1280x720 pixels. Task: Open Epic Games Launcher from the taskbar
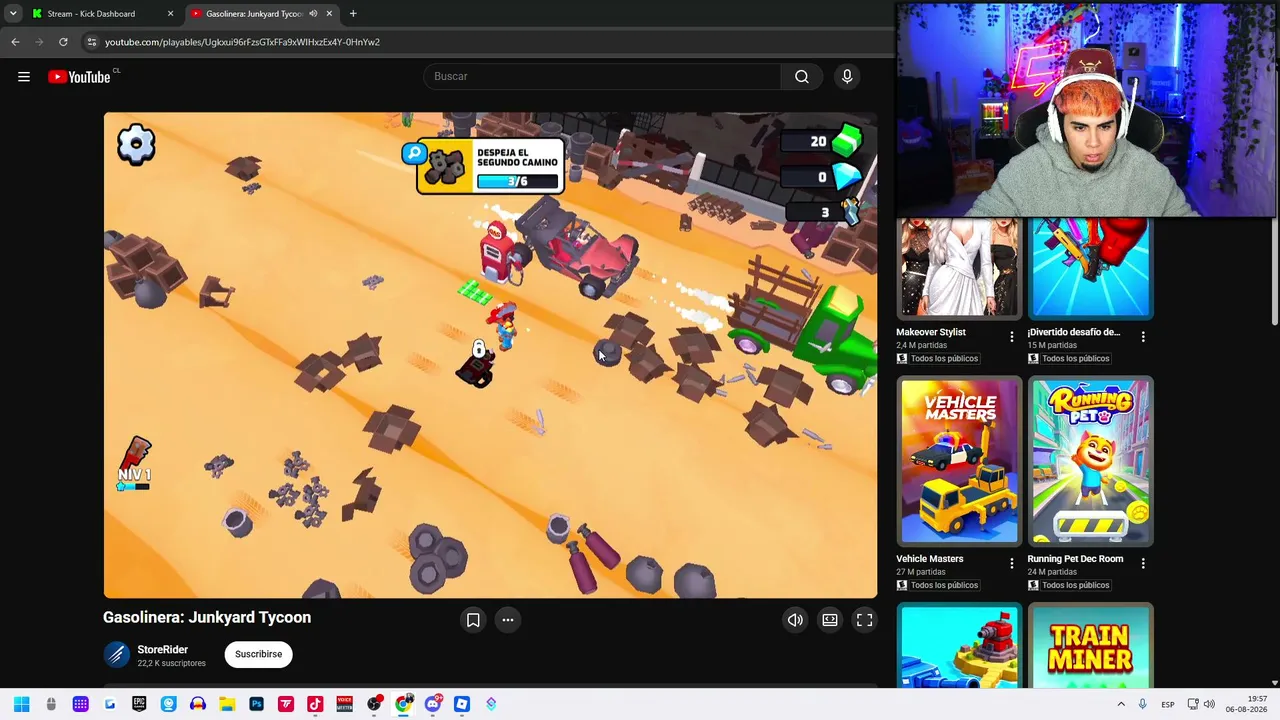click(139, 704)
